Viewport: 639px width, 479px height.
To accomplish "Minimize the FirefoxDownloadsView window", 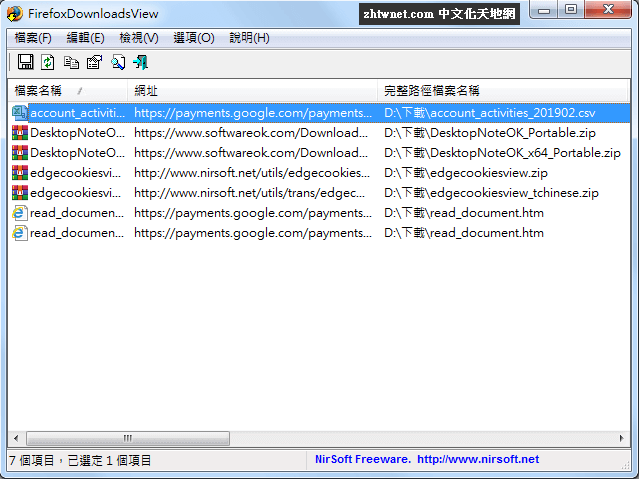I will 544,10.
